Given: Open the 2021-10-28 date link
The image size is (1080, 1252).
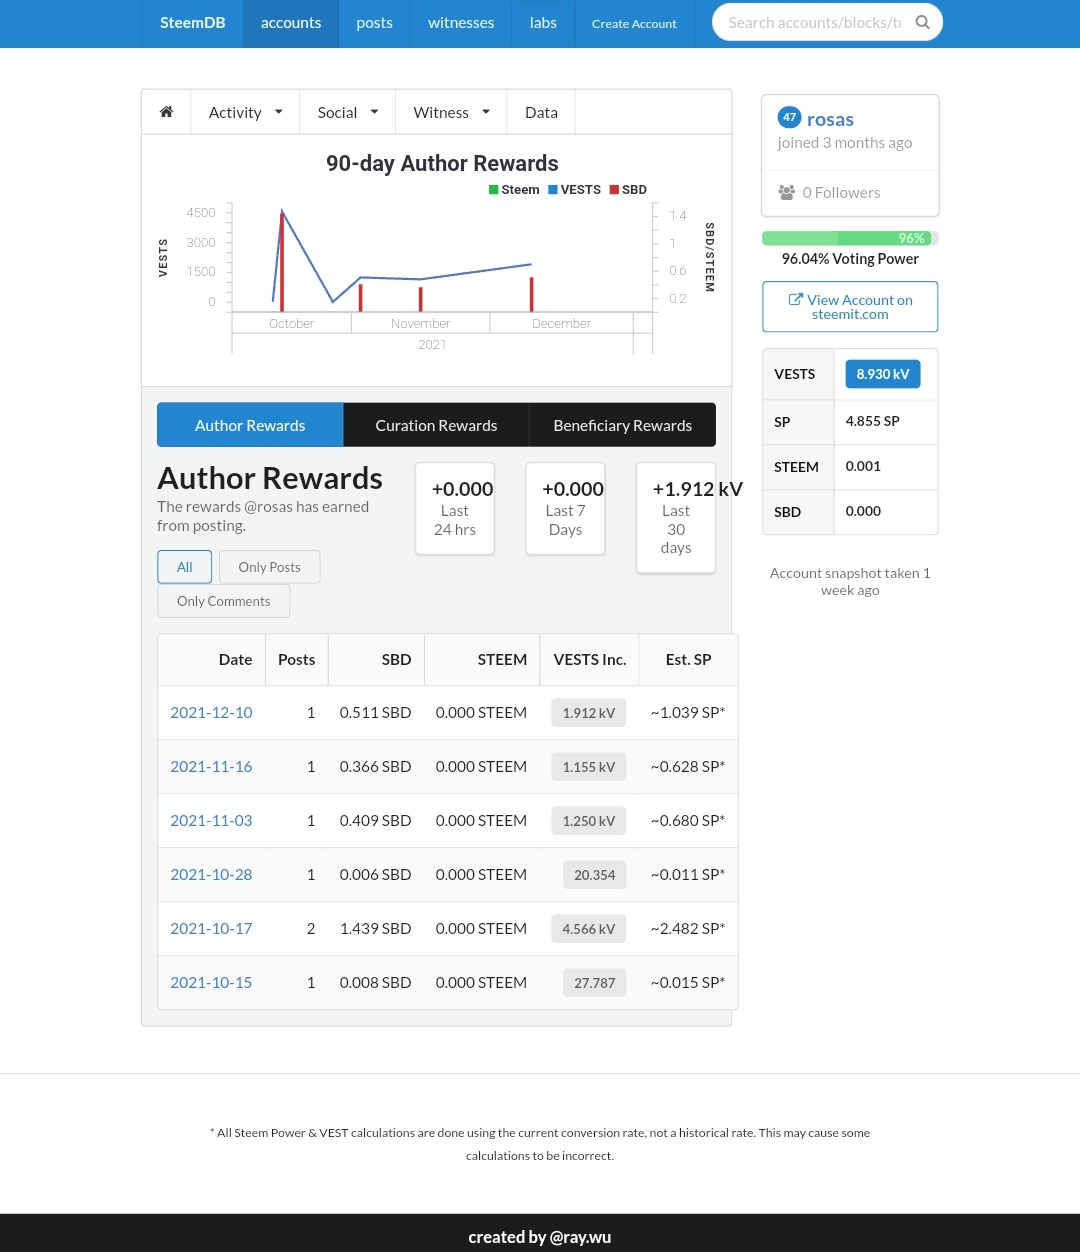Looking at the screenshot, I should tap(211, 874).
